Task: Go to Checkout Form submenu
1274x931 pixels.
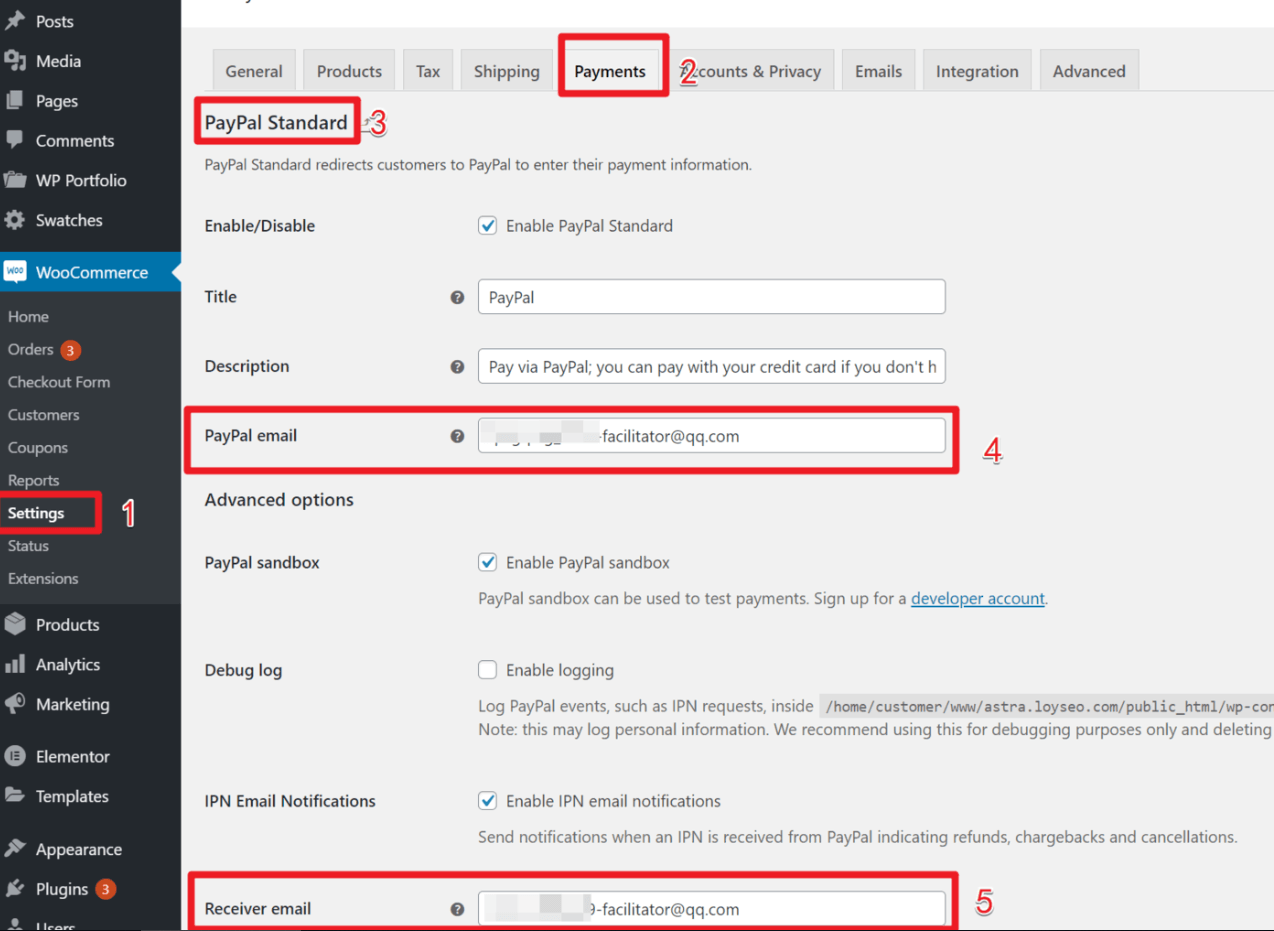Action: [59, 382]
